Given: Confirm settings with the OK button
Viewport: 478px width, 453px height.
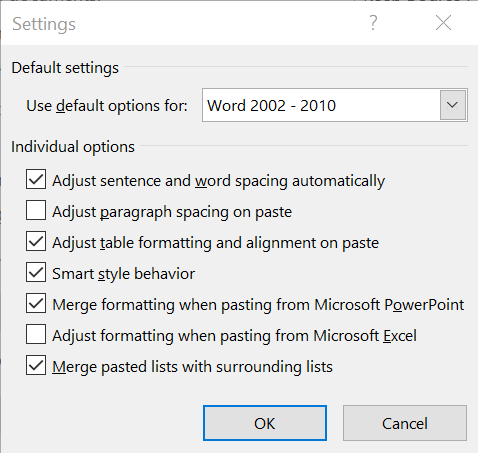Looking at the screenshot, I should pyautogui.click(x=265, y=423).
